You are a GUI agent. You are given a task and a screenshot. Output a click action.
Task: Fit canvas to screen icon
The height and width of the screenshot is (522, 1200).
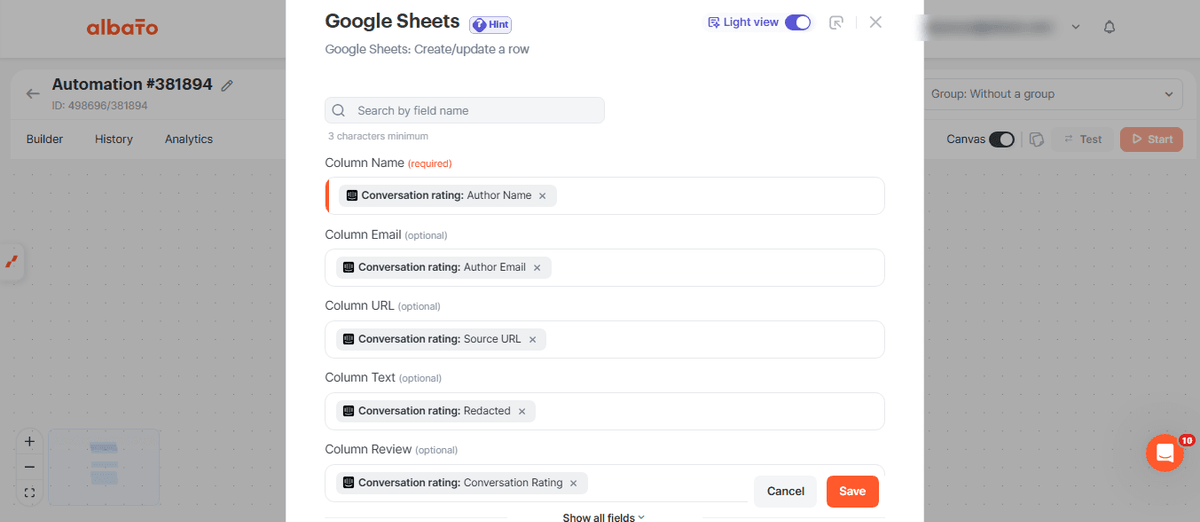(29, 493)
